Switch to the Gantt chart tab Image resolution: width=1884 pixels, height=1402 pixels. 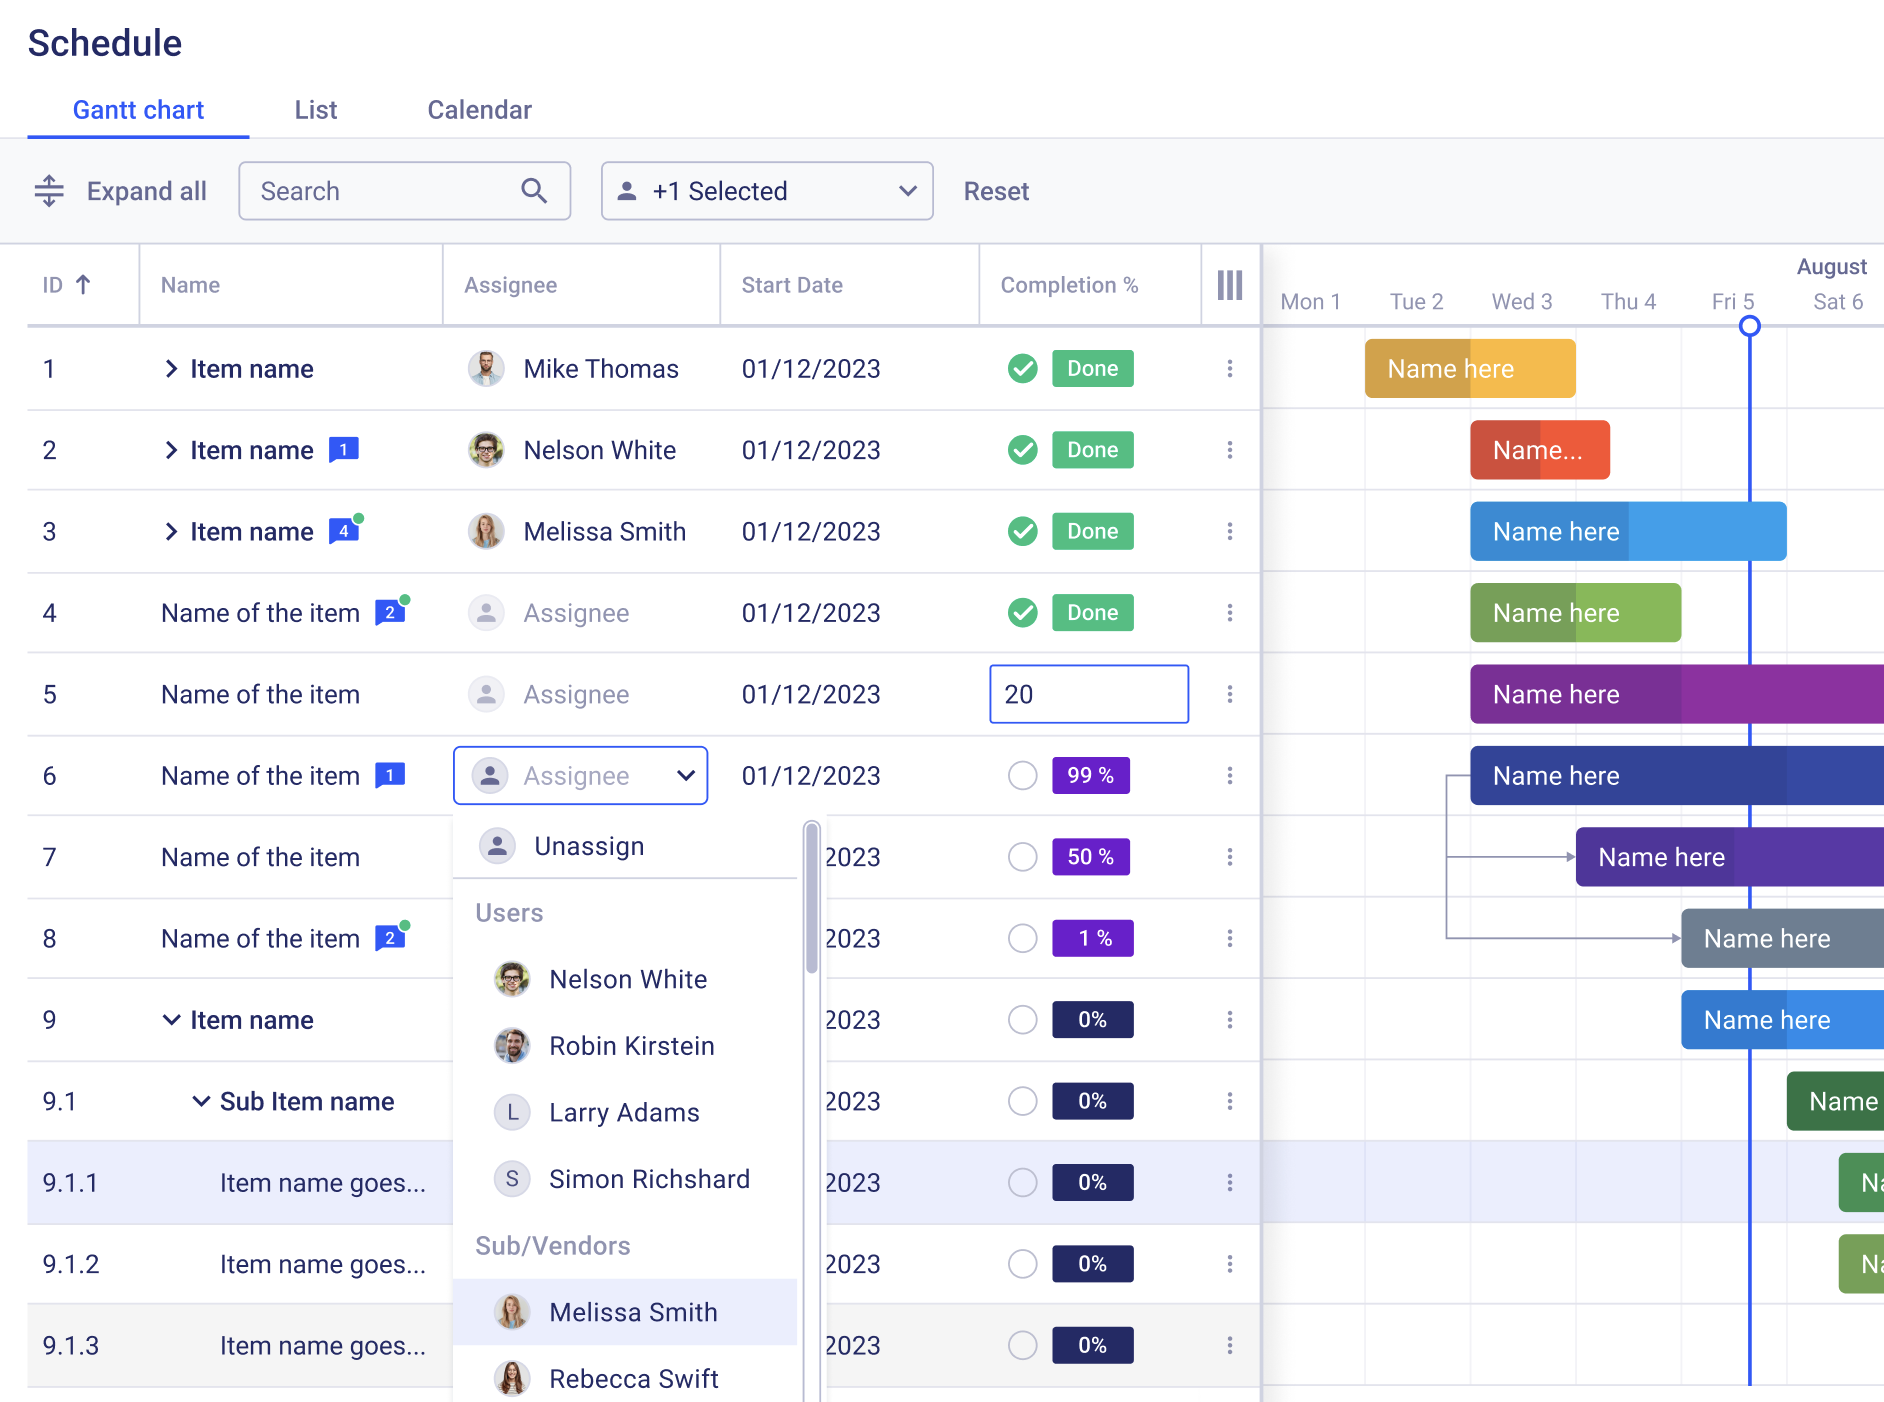[x=138, y=110]
